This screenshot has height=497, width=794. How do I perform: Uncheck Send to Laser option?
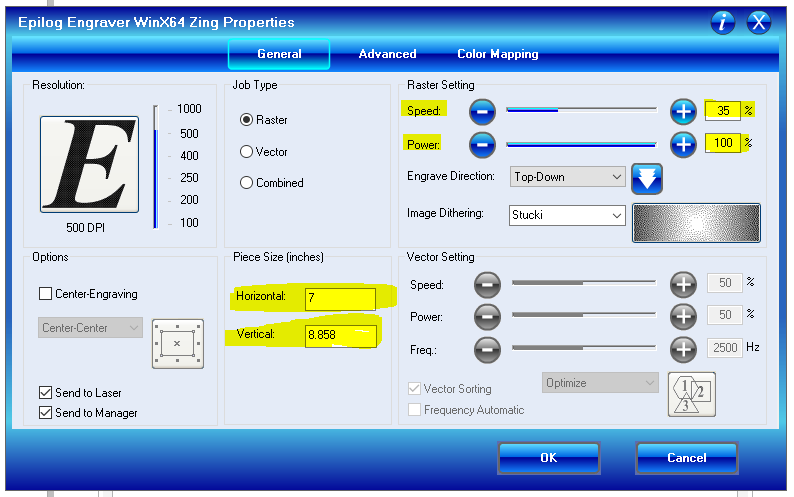46,393
